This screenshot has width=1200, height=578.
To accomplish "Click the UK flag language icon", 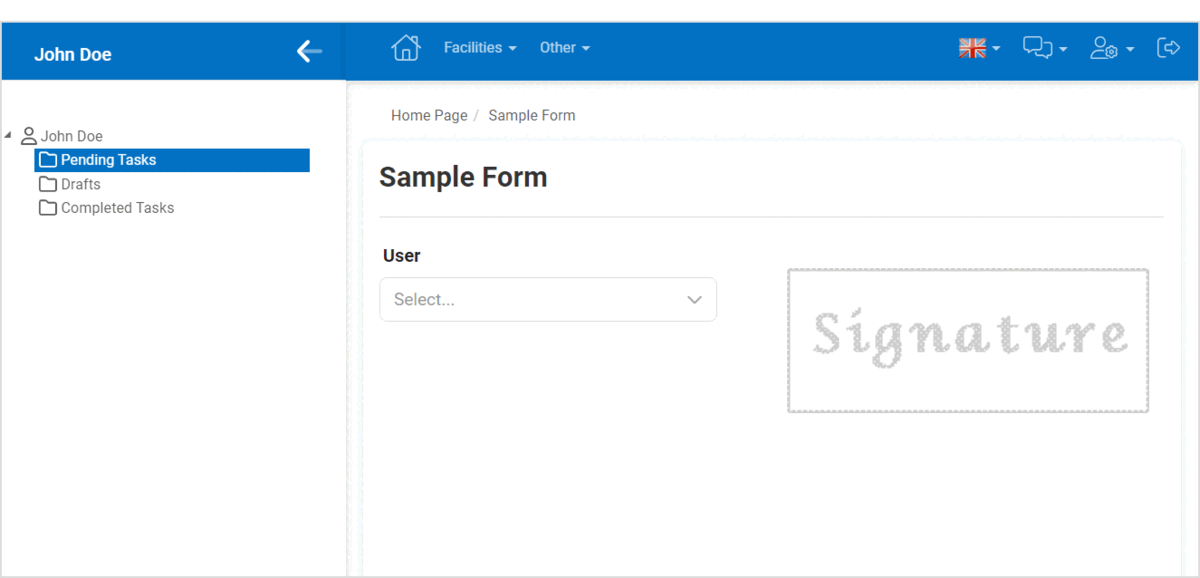I will (970, 46).
